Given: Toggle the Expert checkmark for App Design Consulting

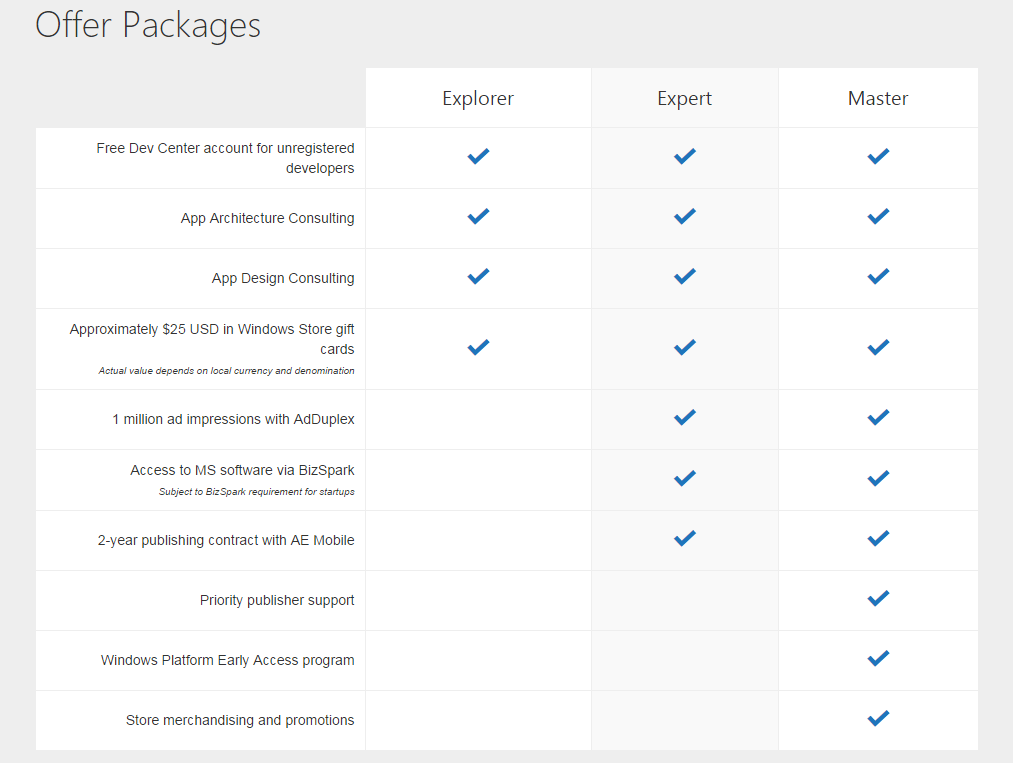Looking at the screenshot, I should point(684,277).
